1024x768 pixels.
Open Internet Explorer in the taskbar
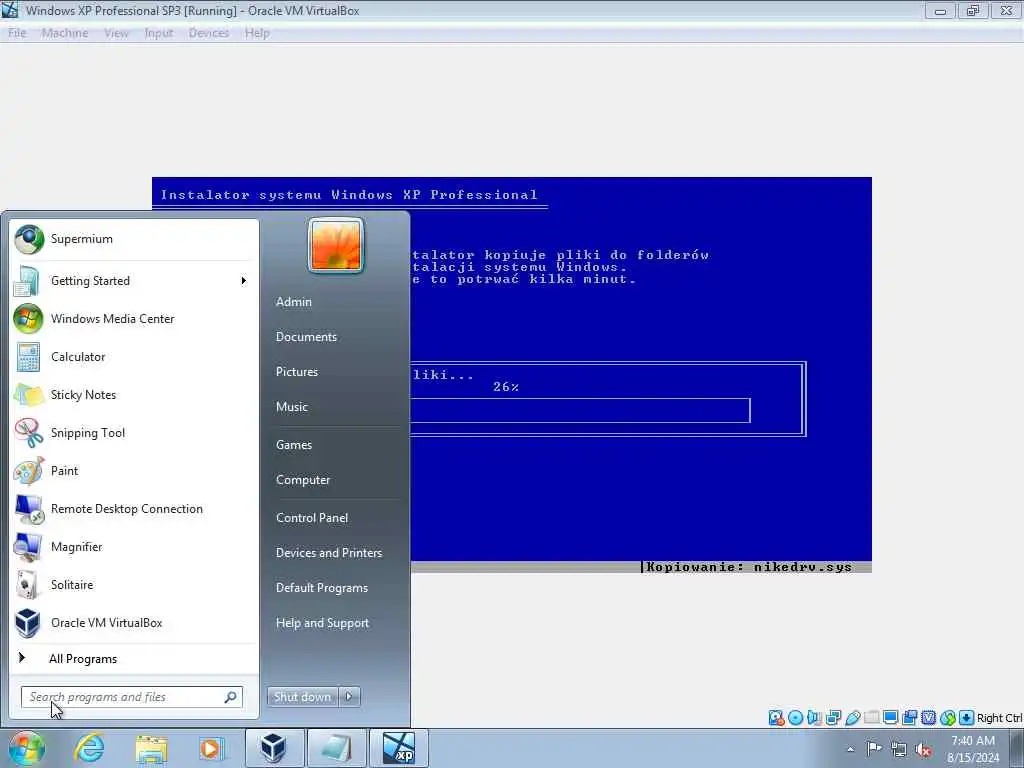point(89,748)
